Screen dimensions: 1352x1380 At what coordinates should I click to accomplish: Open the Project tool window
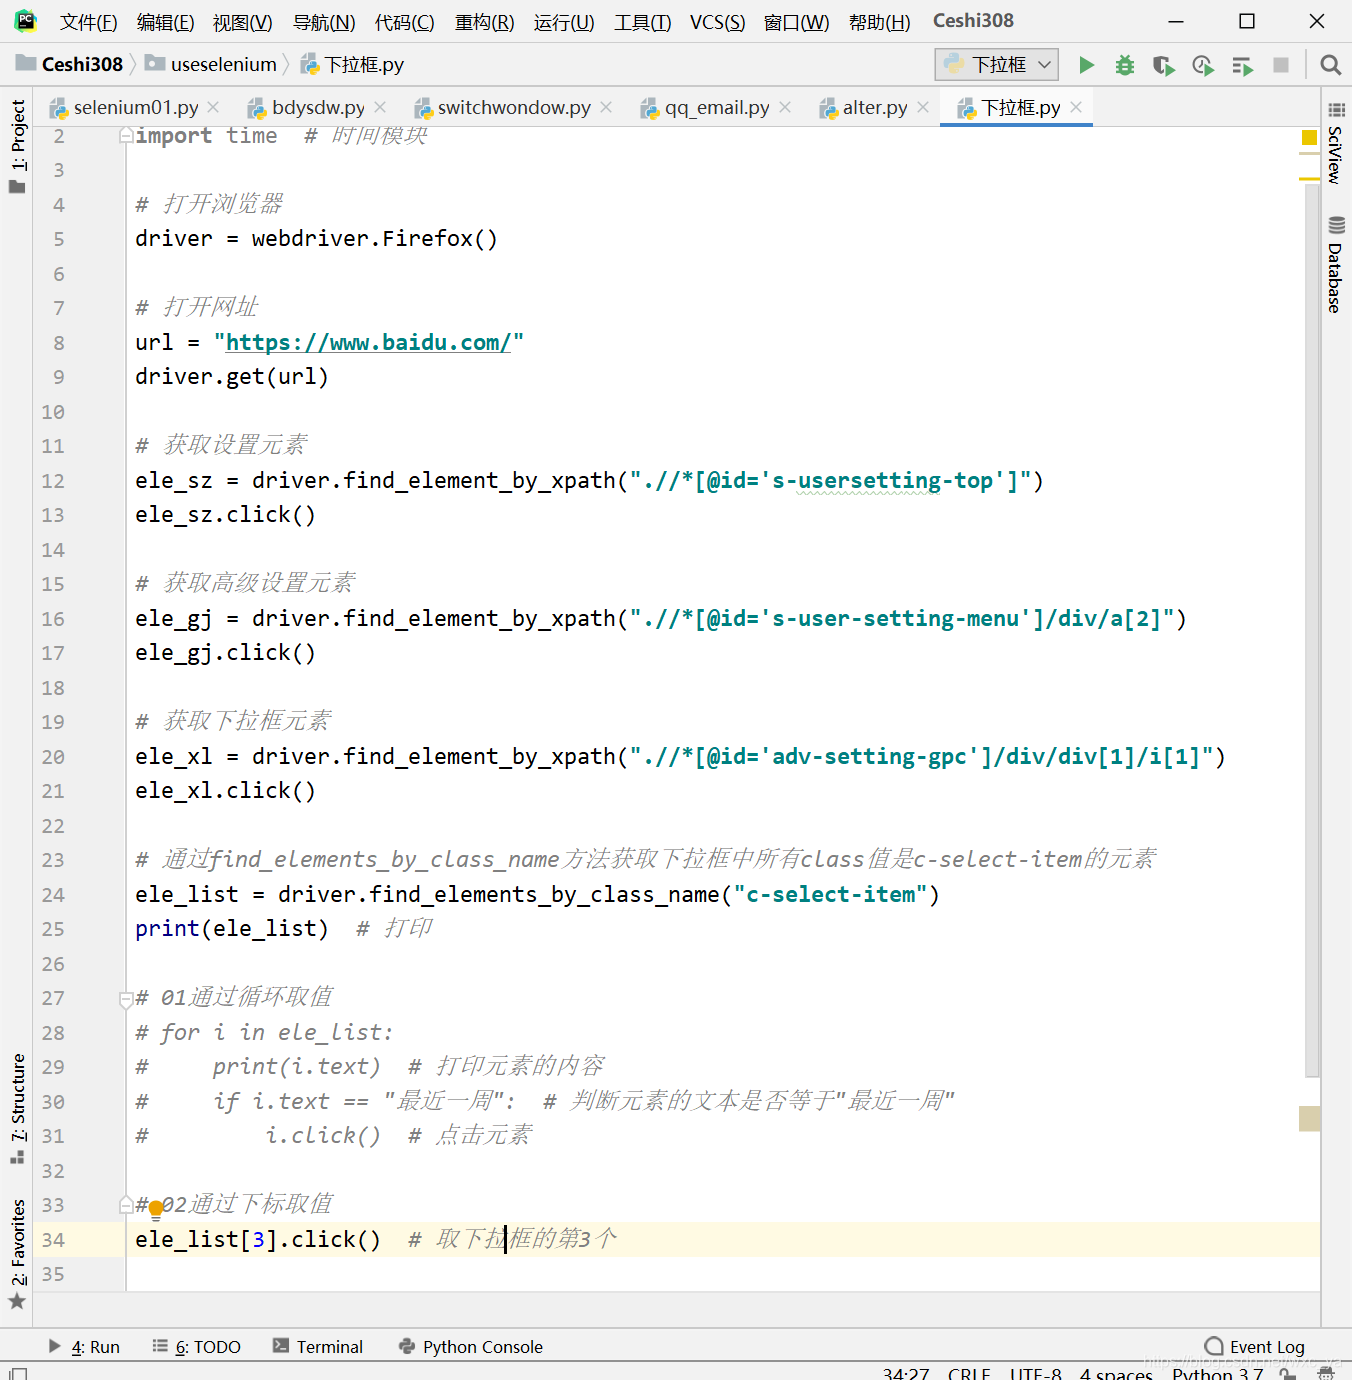coord(17,146)
